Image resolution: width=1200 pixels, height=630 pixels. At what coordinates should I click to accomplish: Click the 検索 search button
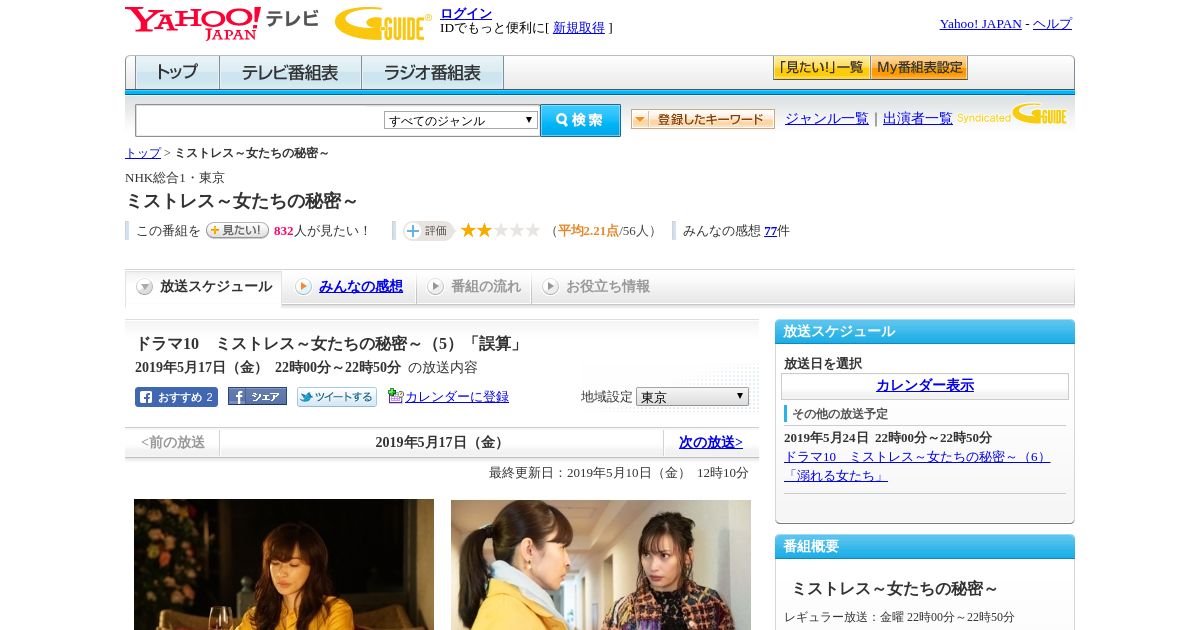click(580, 120)
